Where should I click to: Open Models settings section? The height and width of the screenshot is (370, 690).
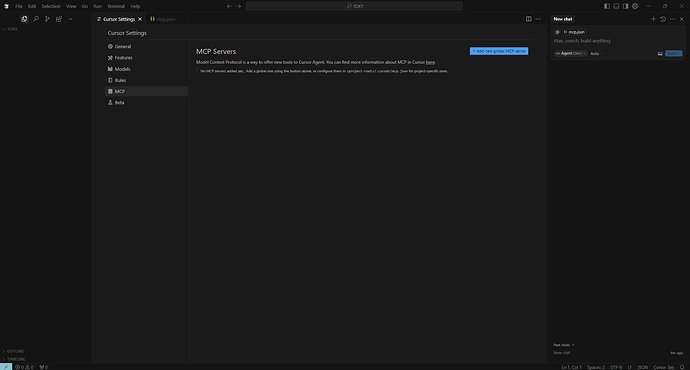click(x=147, y=69)
